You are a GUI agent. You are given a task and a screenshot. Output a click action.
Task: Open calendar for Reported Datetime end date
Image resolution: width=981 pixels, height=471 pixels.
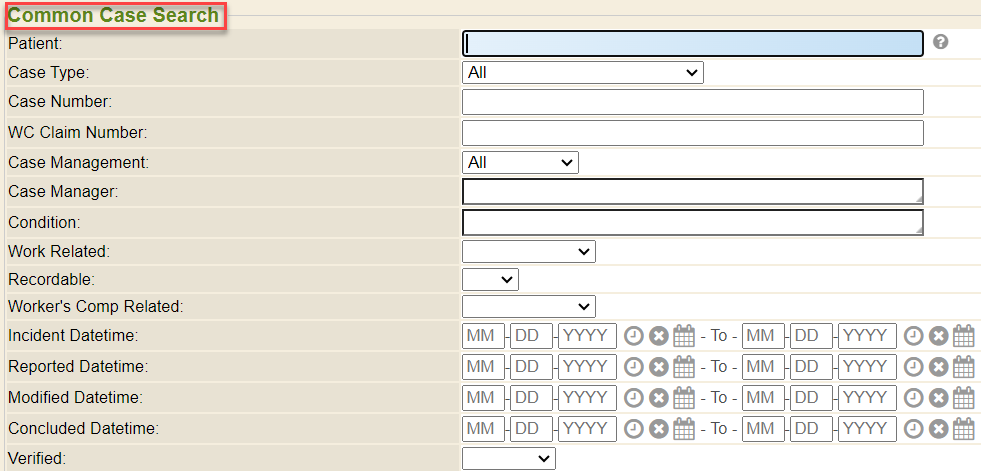click(963, 367)
